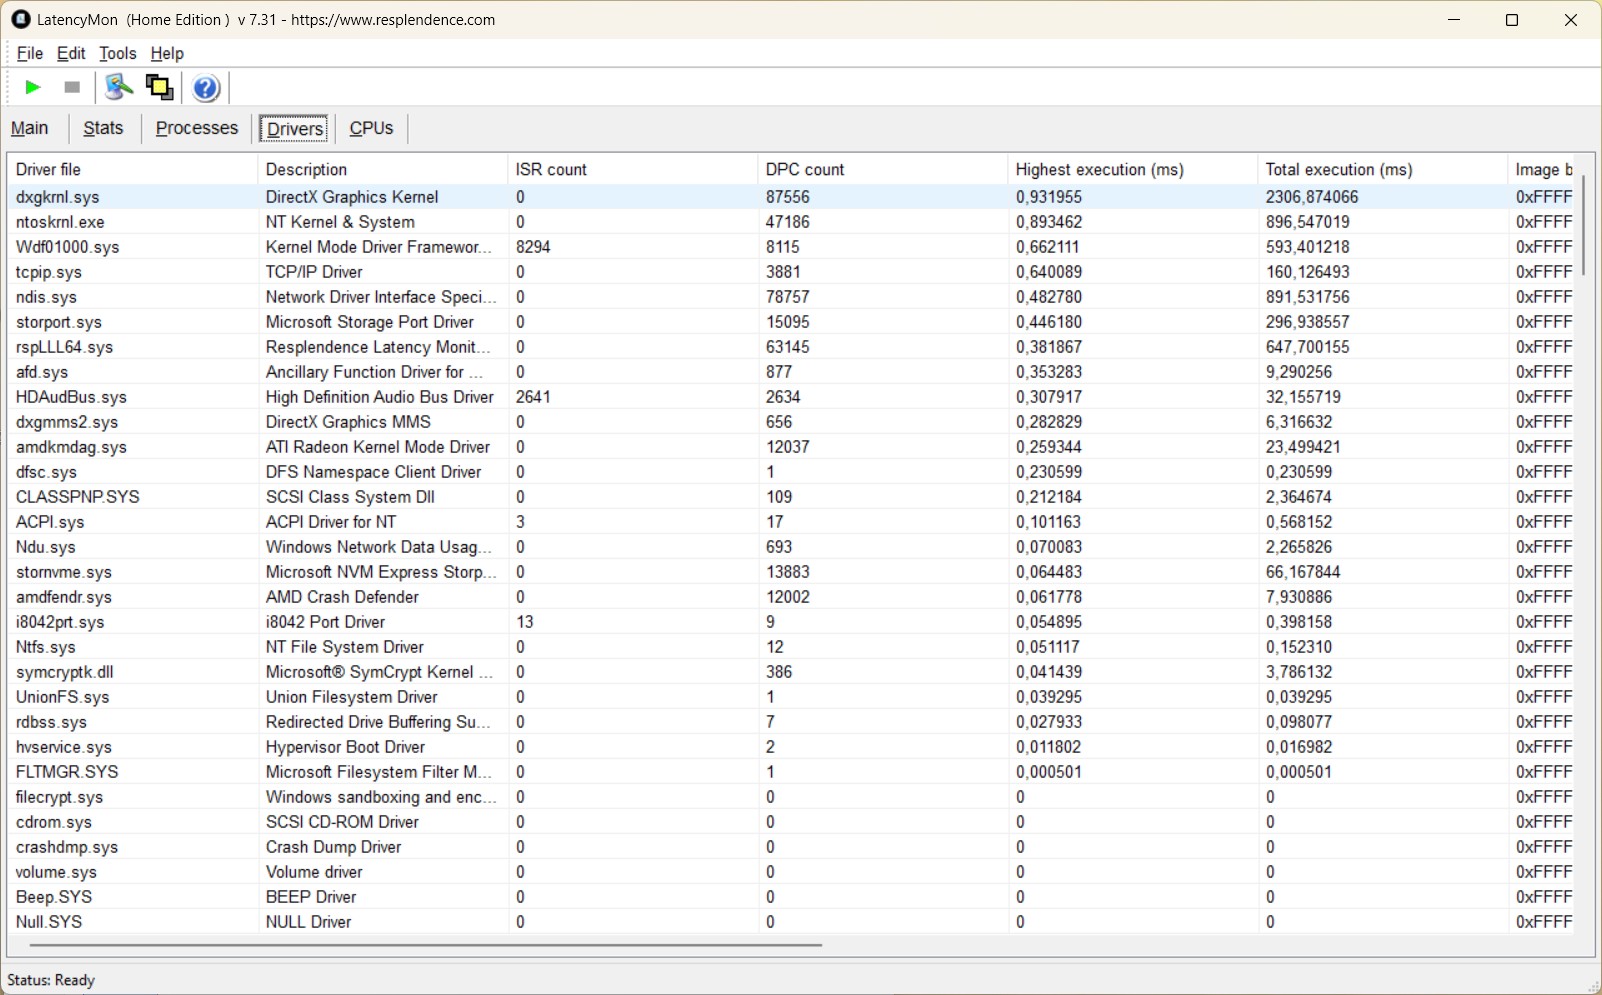Switch to the Stats tab
Image resolution: width=1602 pixels, height=995 pixels.
click(103, 128)
